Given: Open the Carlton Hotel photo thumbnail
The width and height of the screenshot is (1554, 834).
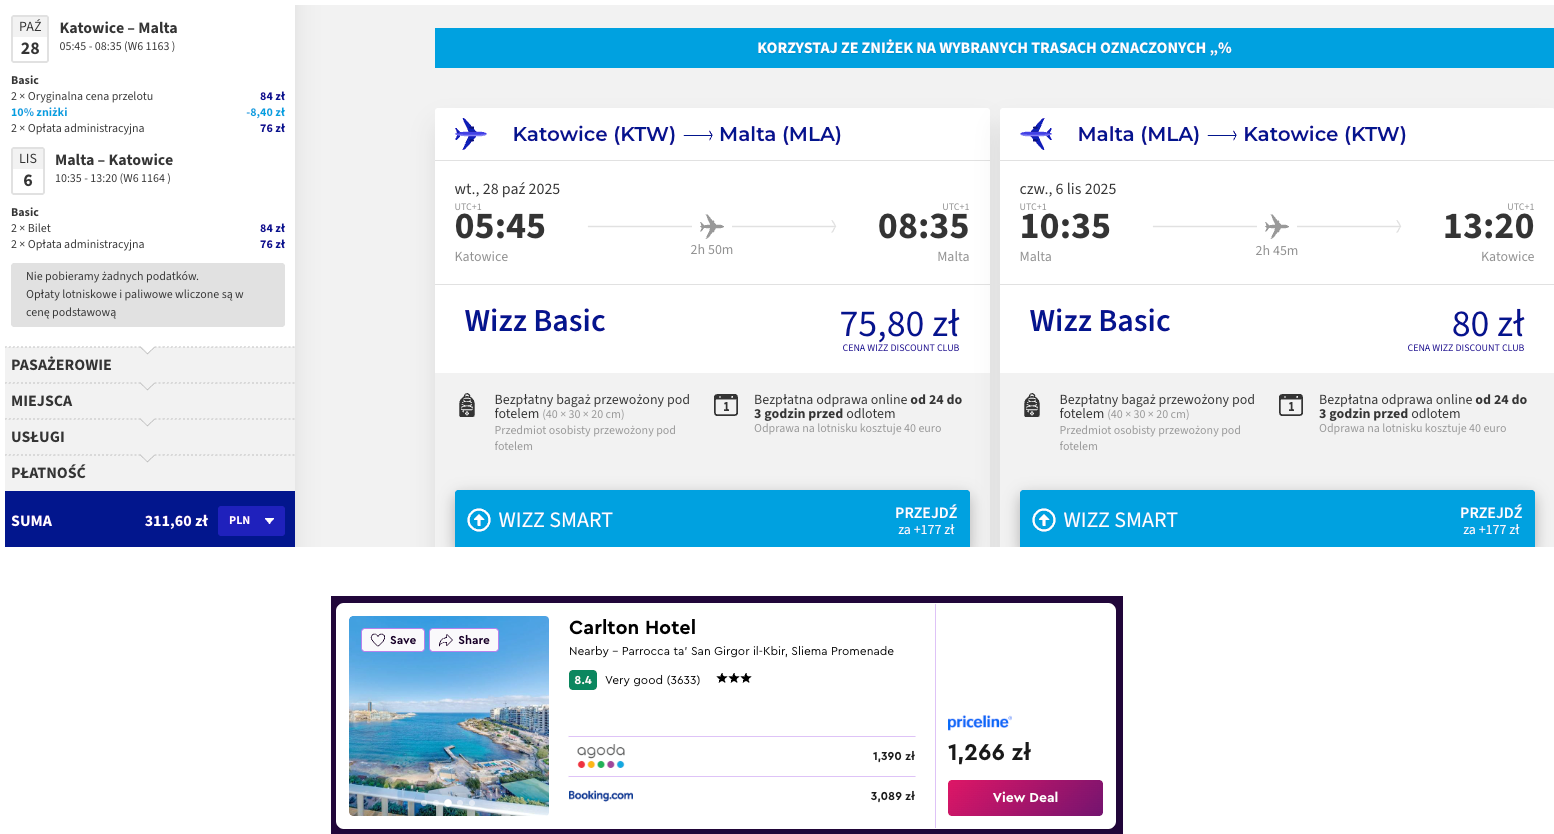Looking at the screenshot, I should point(449,716).
